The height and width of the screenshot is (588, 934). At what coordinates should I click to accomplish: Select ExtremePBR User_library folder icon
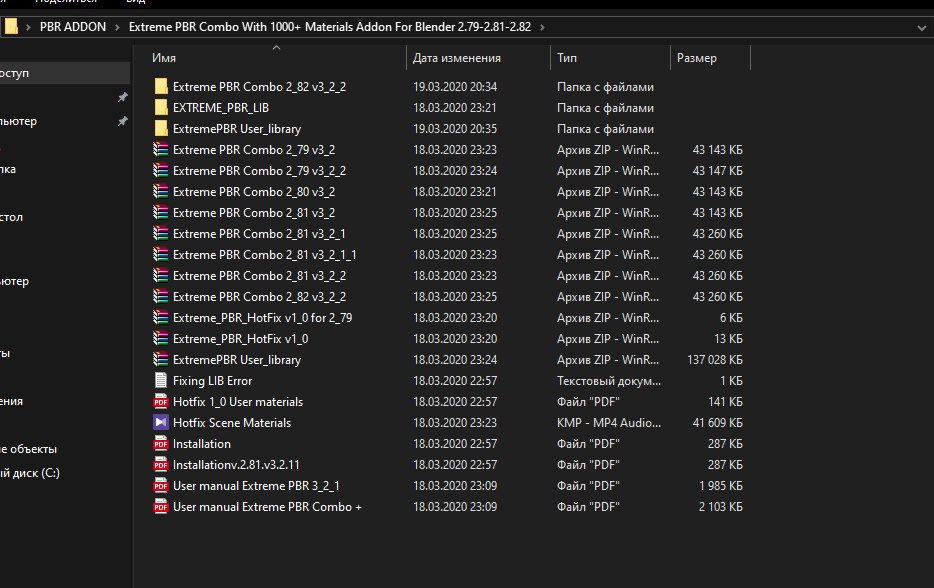[x=161, y=129]
